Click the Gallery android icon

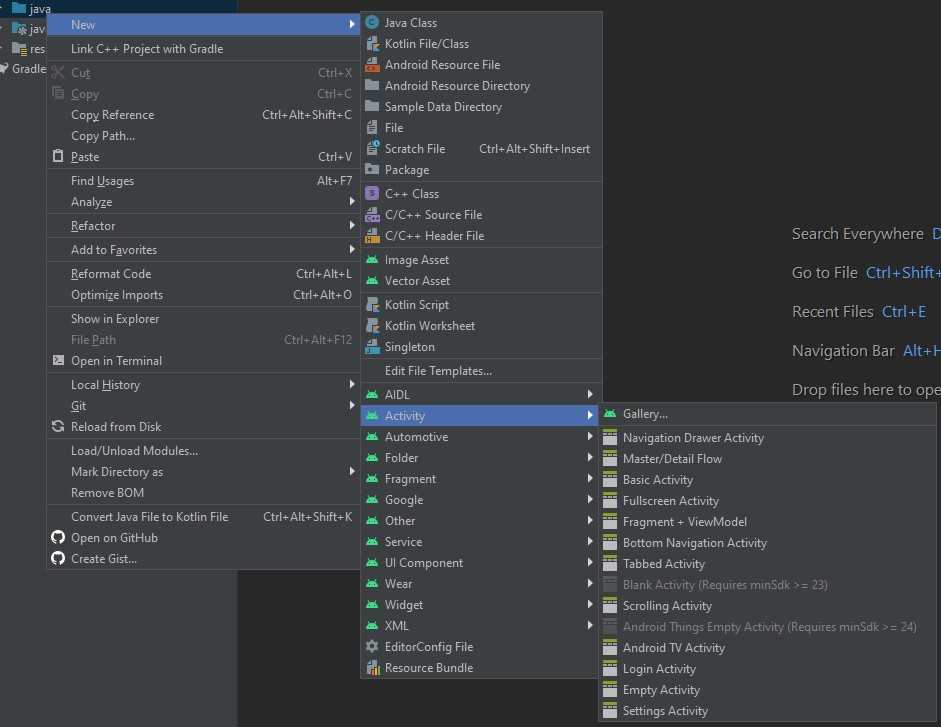[x=610, y=413]
